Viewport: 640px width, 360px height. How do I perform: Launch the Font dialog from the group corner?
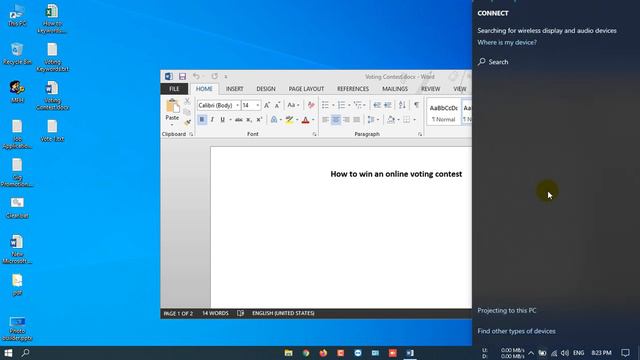(x=314, y=134)
